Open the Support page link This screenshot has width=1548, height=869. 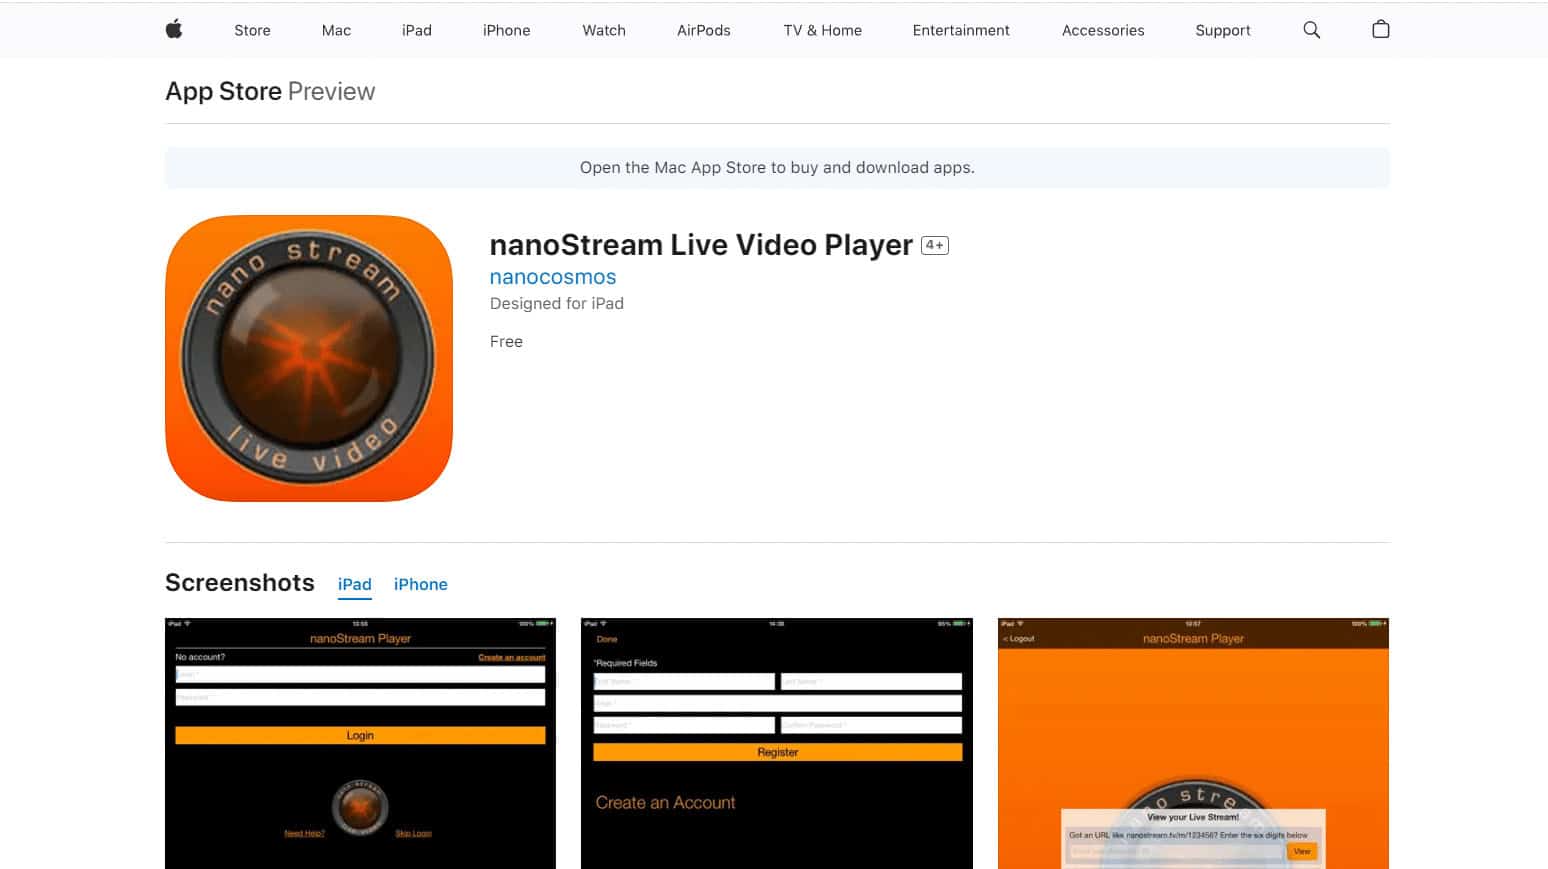(x=1222, y=30)
